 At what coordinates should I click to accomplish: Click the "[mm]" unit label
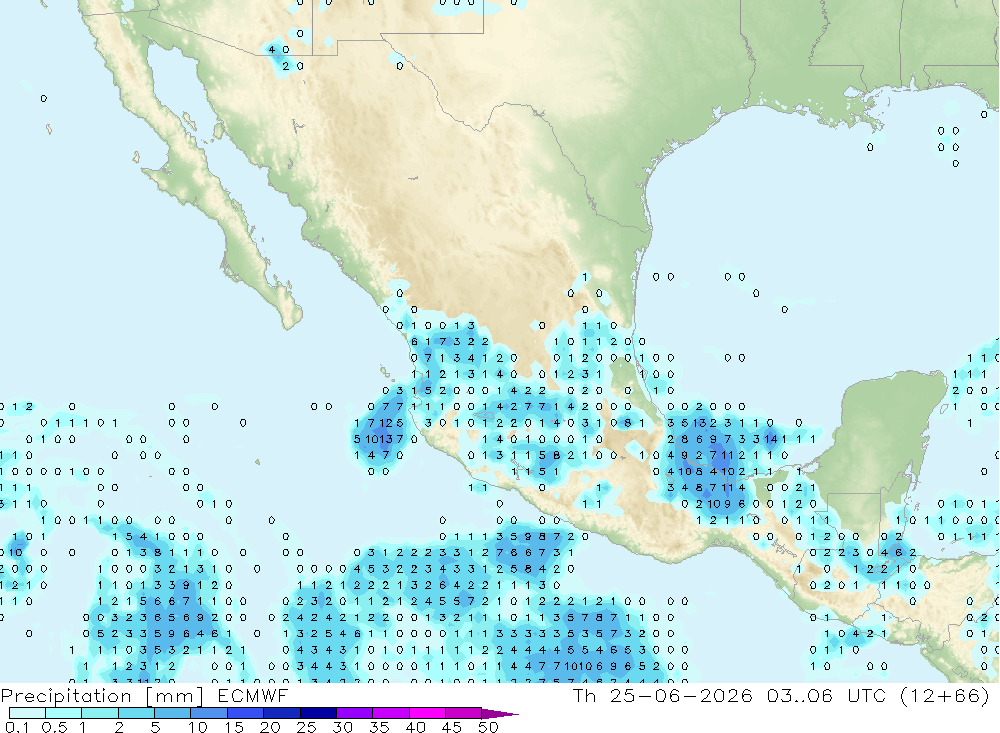tap(174, 695)
